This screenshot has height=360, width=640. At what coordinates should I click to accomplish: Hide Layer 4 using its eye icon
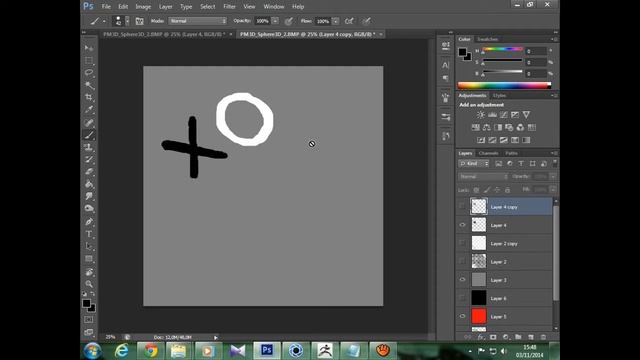pos(462,225)
